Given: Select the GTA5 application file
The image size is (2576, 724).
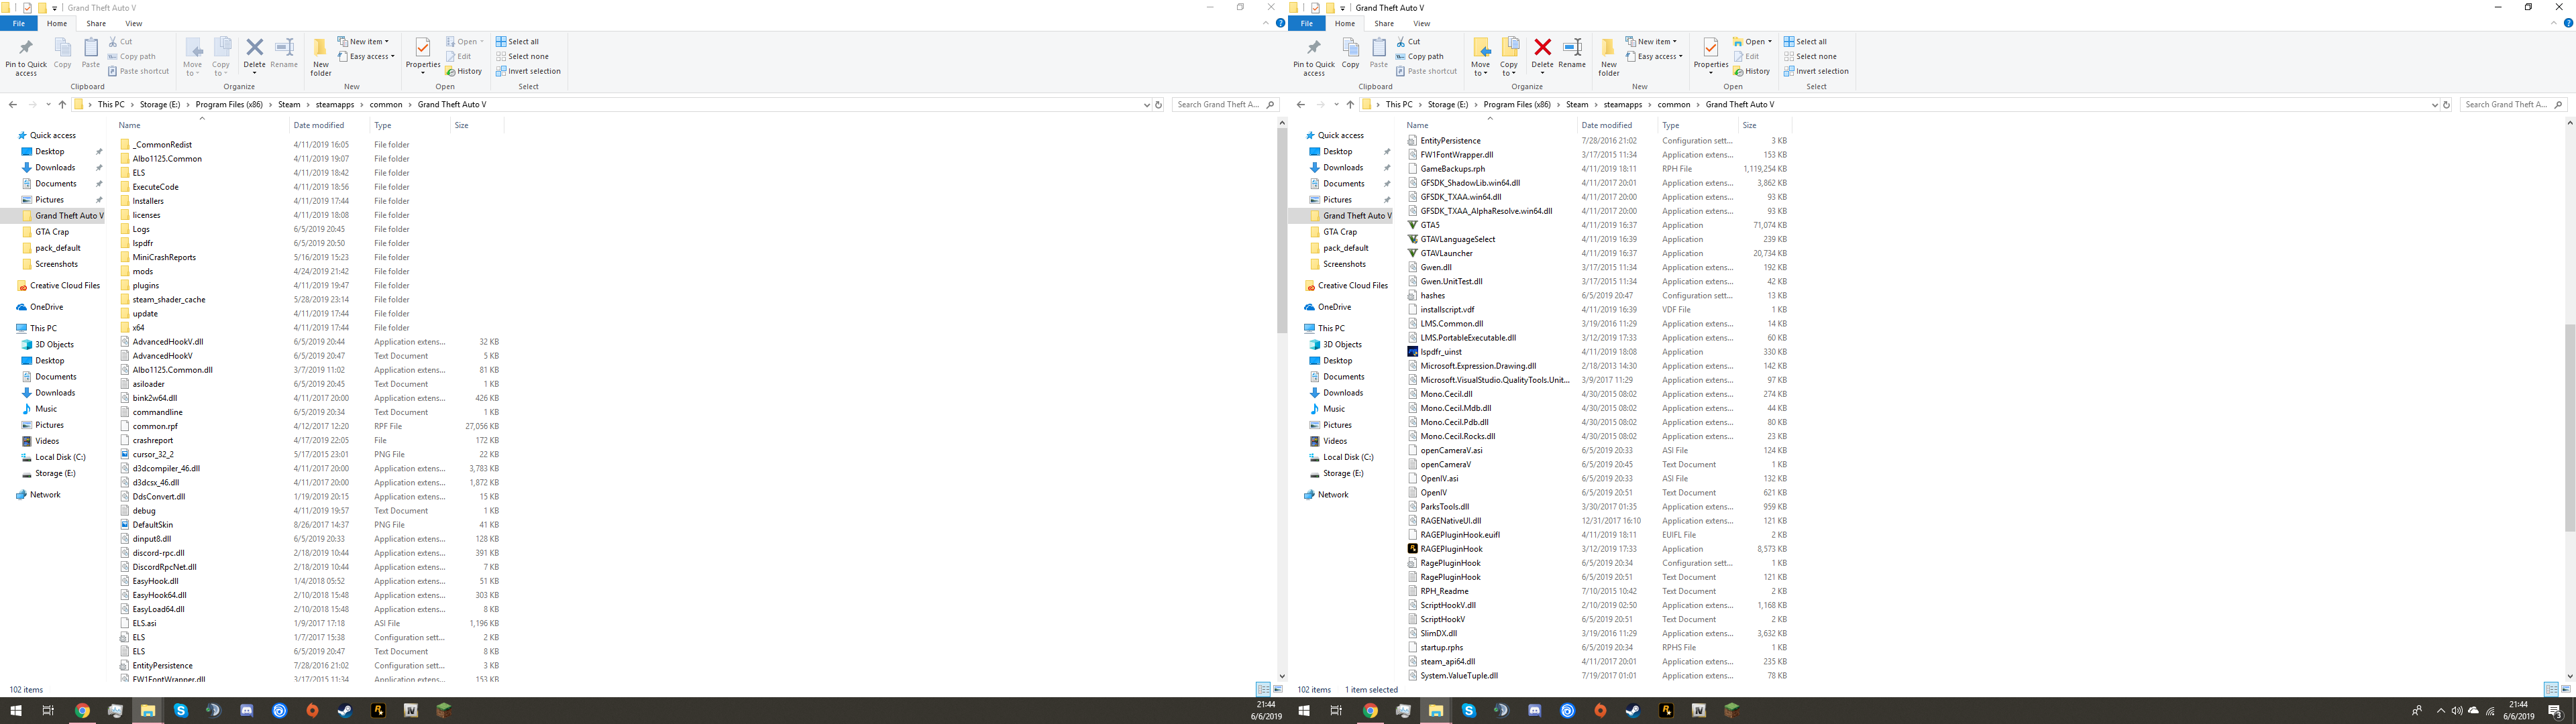Looking at the screenshot, I should (x=1430, y=225).
